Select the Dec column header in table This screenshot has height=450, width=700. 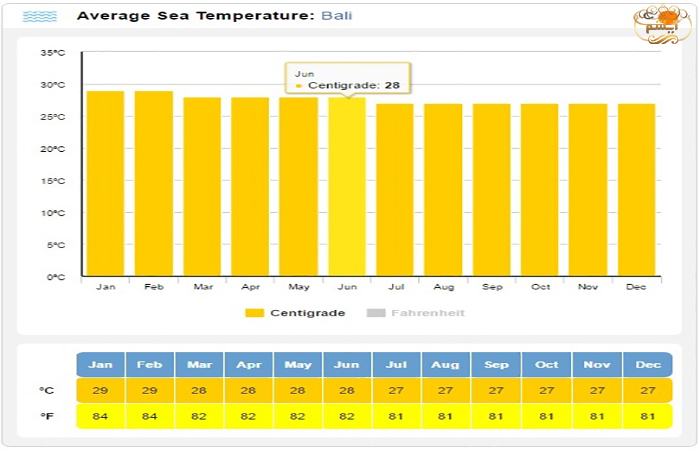click(648, 365)
